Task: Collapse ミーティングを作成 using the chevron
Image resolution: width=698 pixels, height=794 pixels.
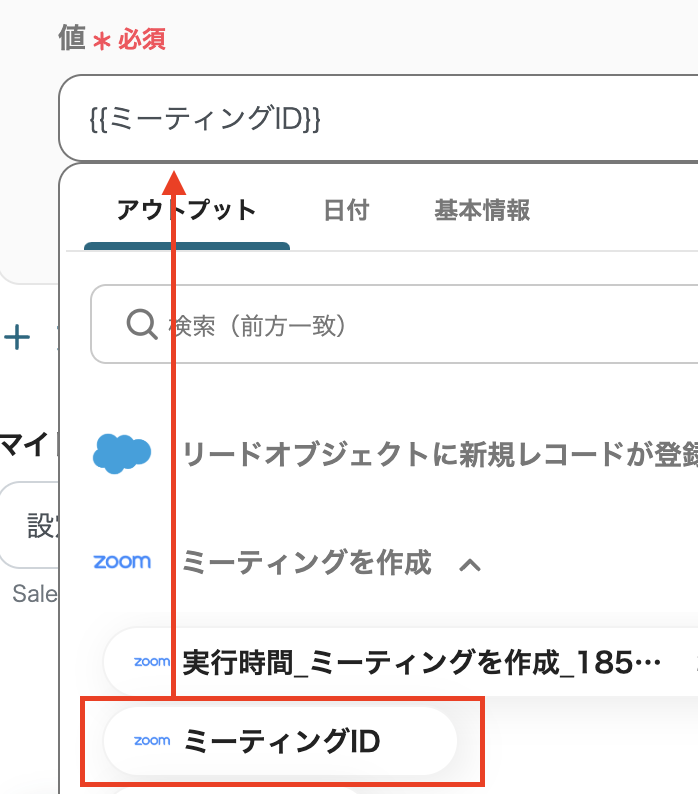Action: pyautogui.click(x=469, y=564)
